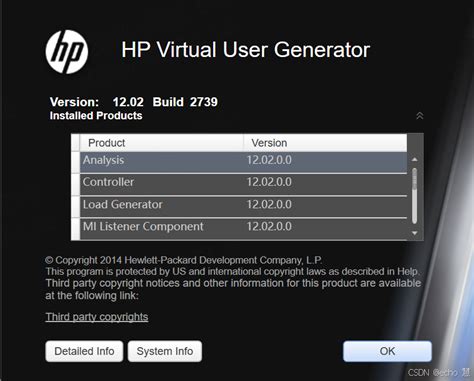Click the HP logo icon
474x381 pixels.
click(67, 52)
